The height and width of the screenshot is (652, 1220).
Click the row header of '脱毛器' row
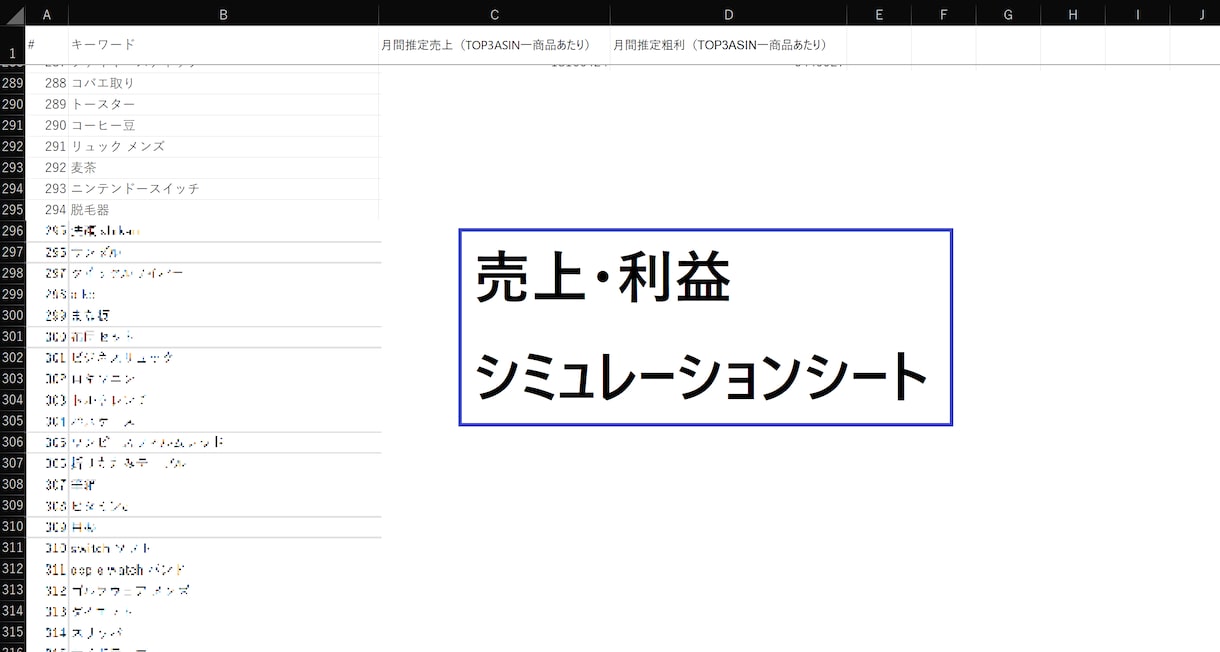pyautogui.click(x=13, y=209)
